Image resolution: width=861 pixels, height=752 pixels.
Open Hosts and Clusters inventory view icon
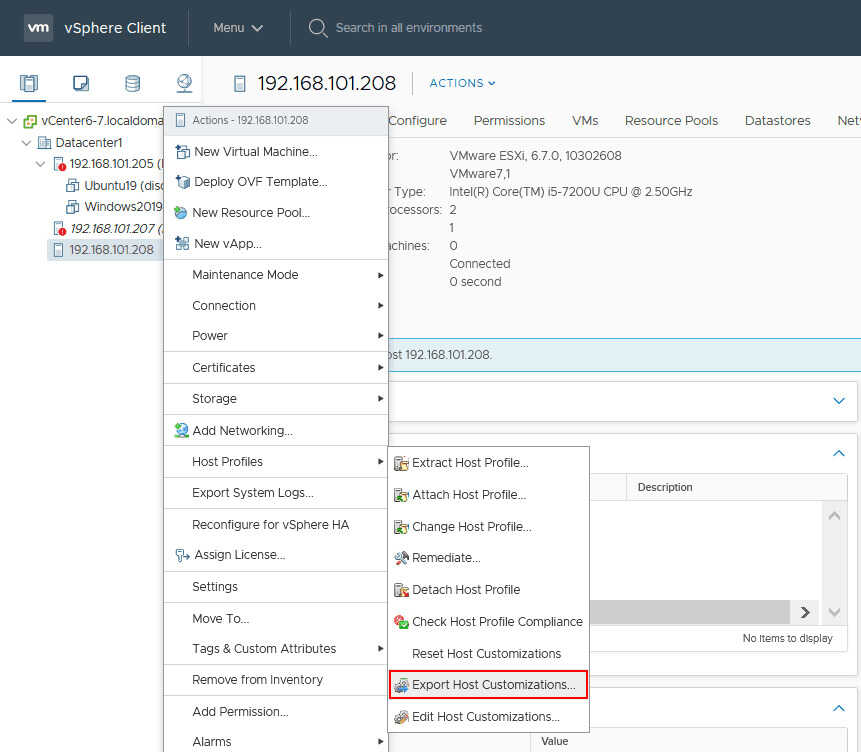[29, 83]
